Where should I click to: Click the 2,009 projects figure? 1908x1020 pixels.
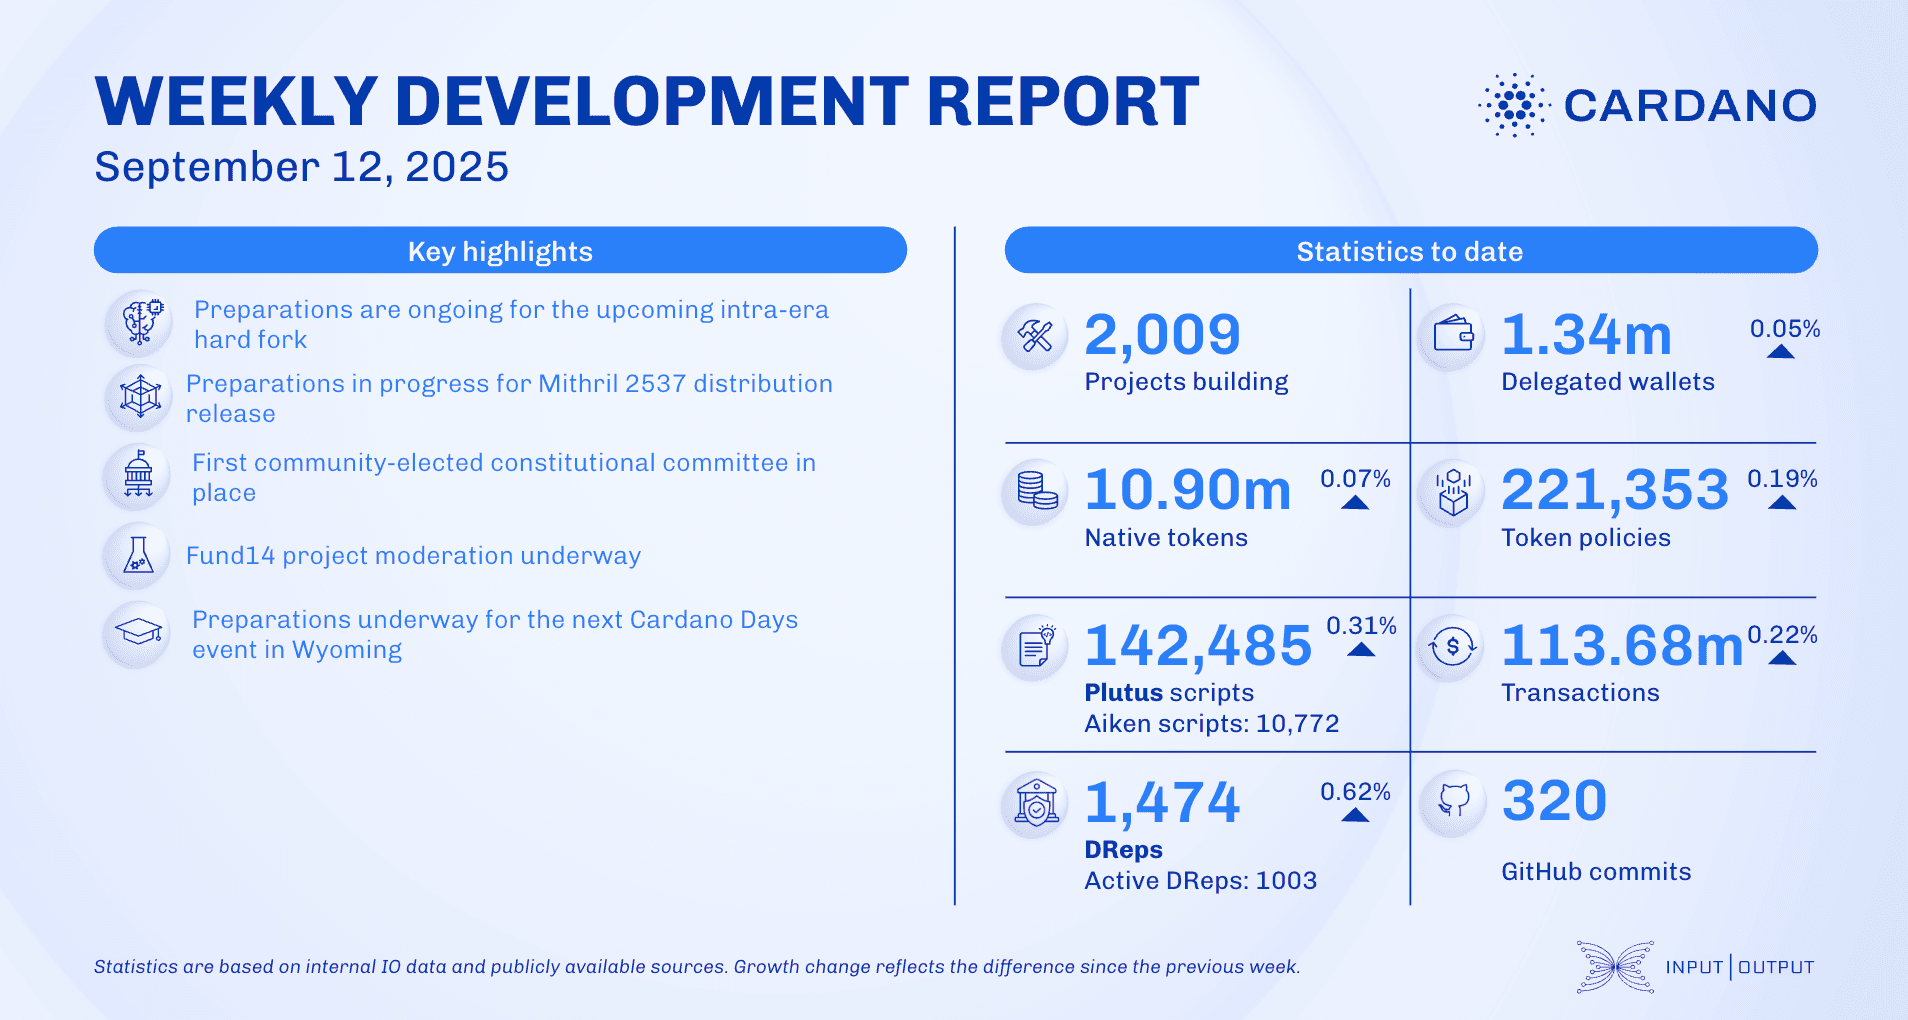coord(1162,334)
